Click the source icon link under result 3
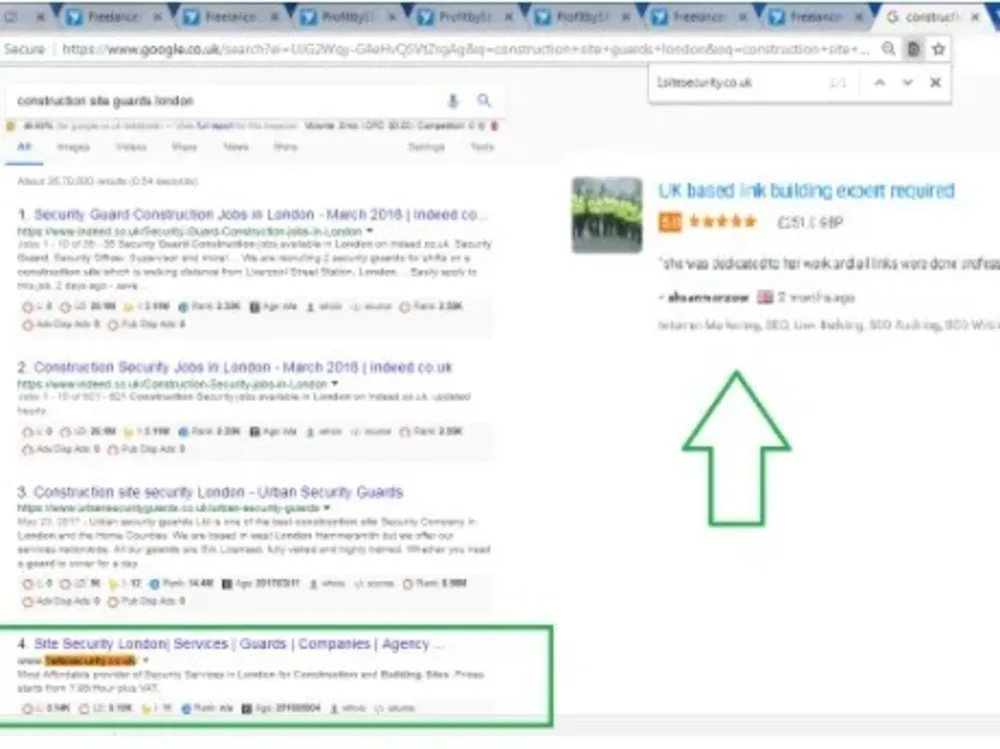Image resolution: width=1000 pixels, height=749 pixels. point(374,584)
